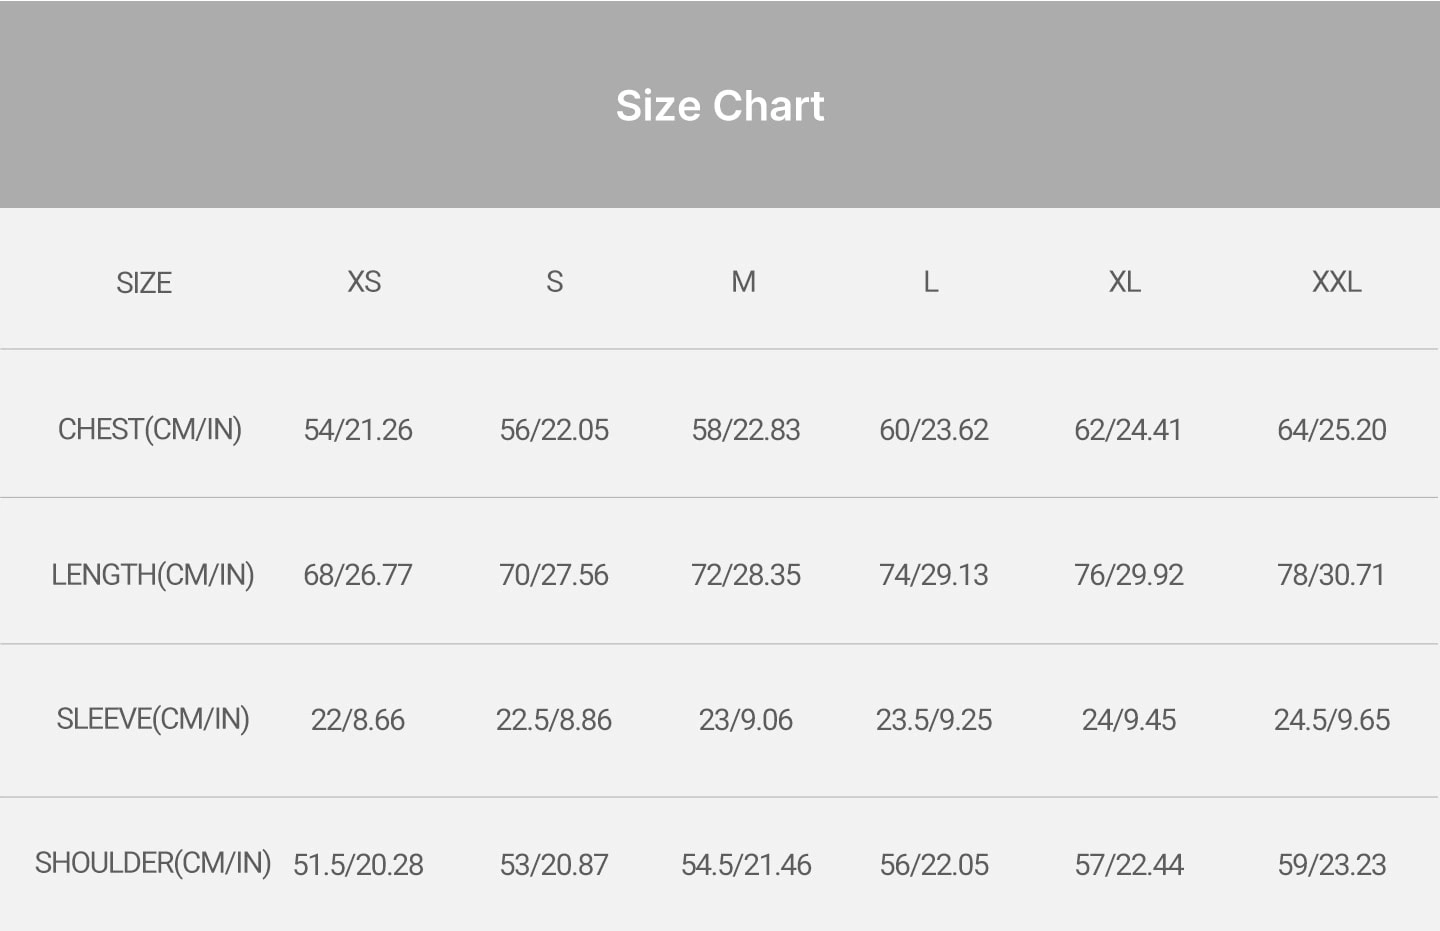Select shoulder value 54.5/21.46 for M

(746, 865)
